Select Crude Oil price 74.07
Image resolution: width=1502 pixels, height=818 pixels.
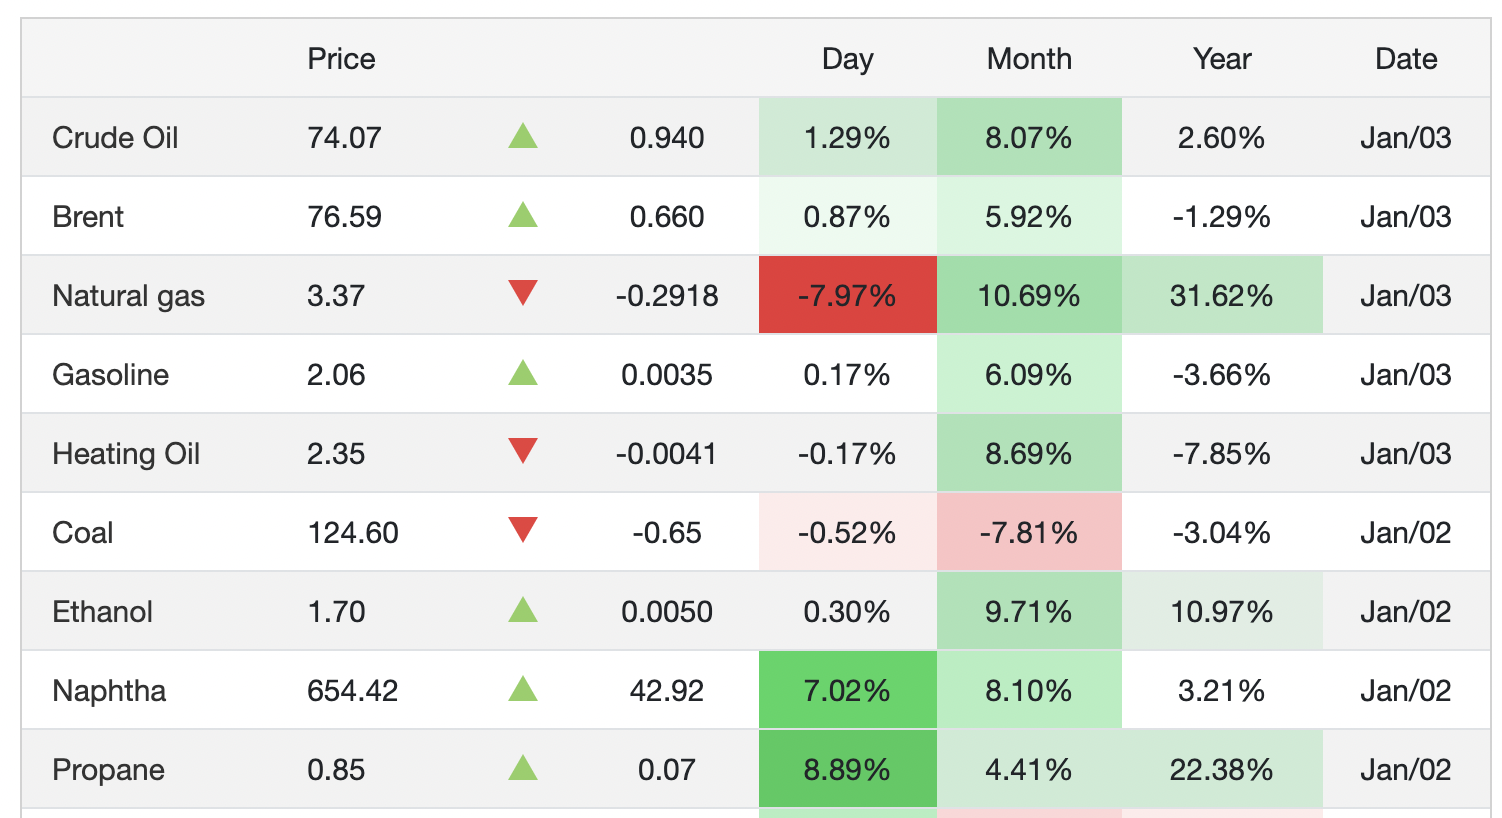(x=344, y=138)
